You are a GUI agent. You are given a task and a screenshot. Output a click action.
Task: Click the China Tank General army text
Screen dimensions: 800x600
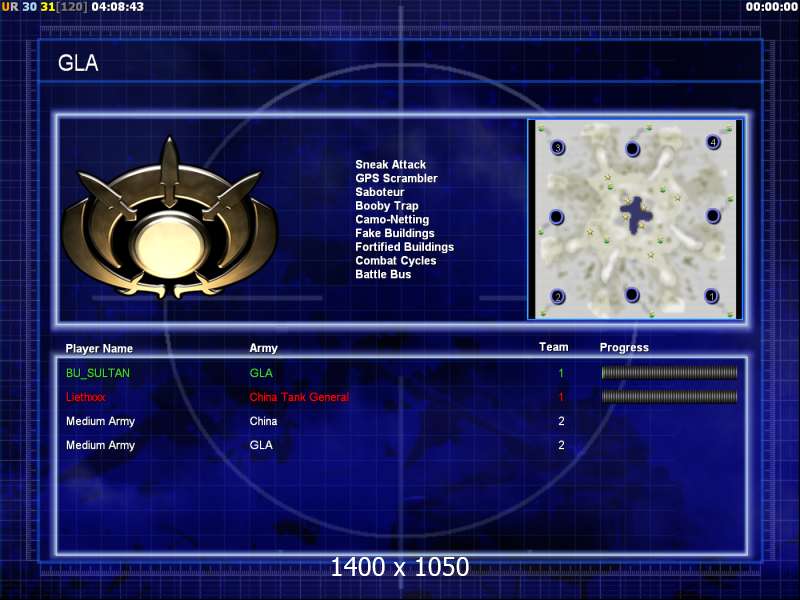pos(299,397)
